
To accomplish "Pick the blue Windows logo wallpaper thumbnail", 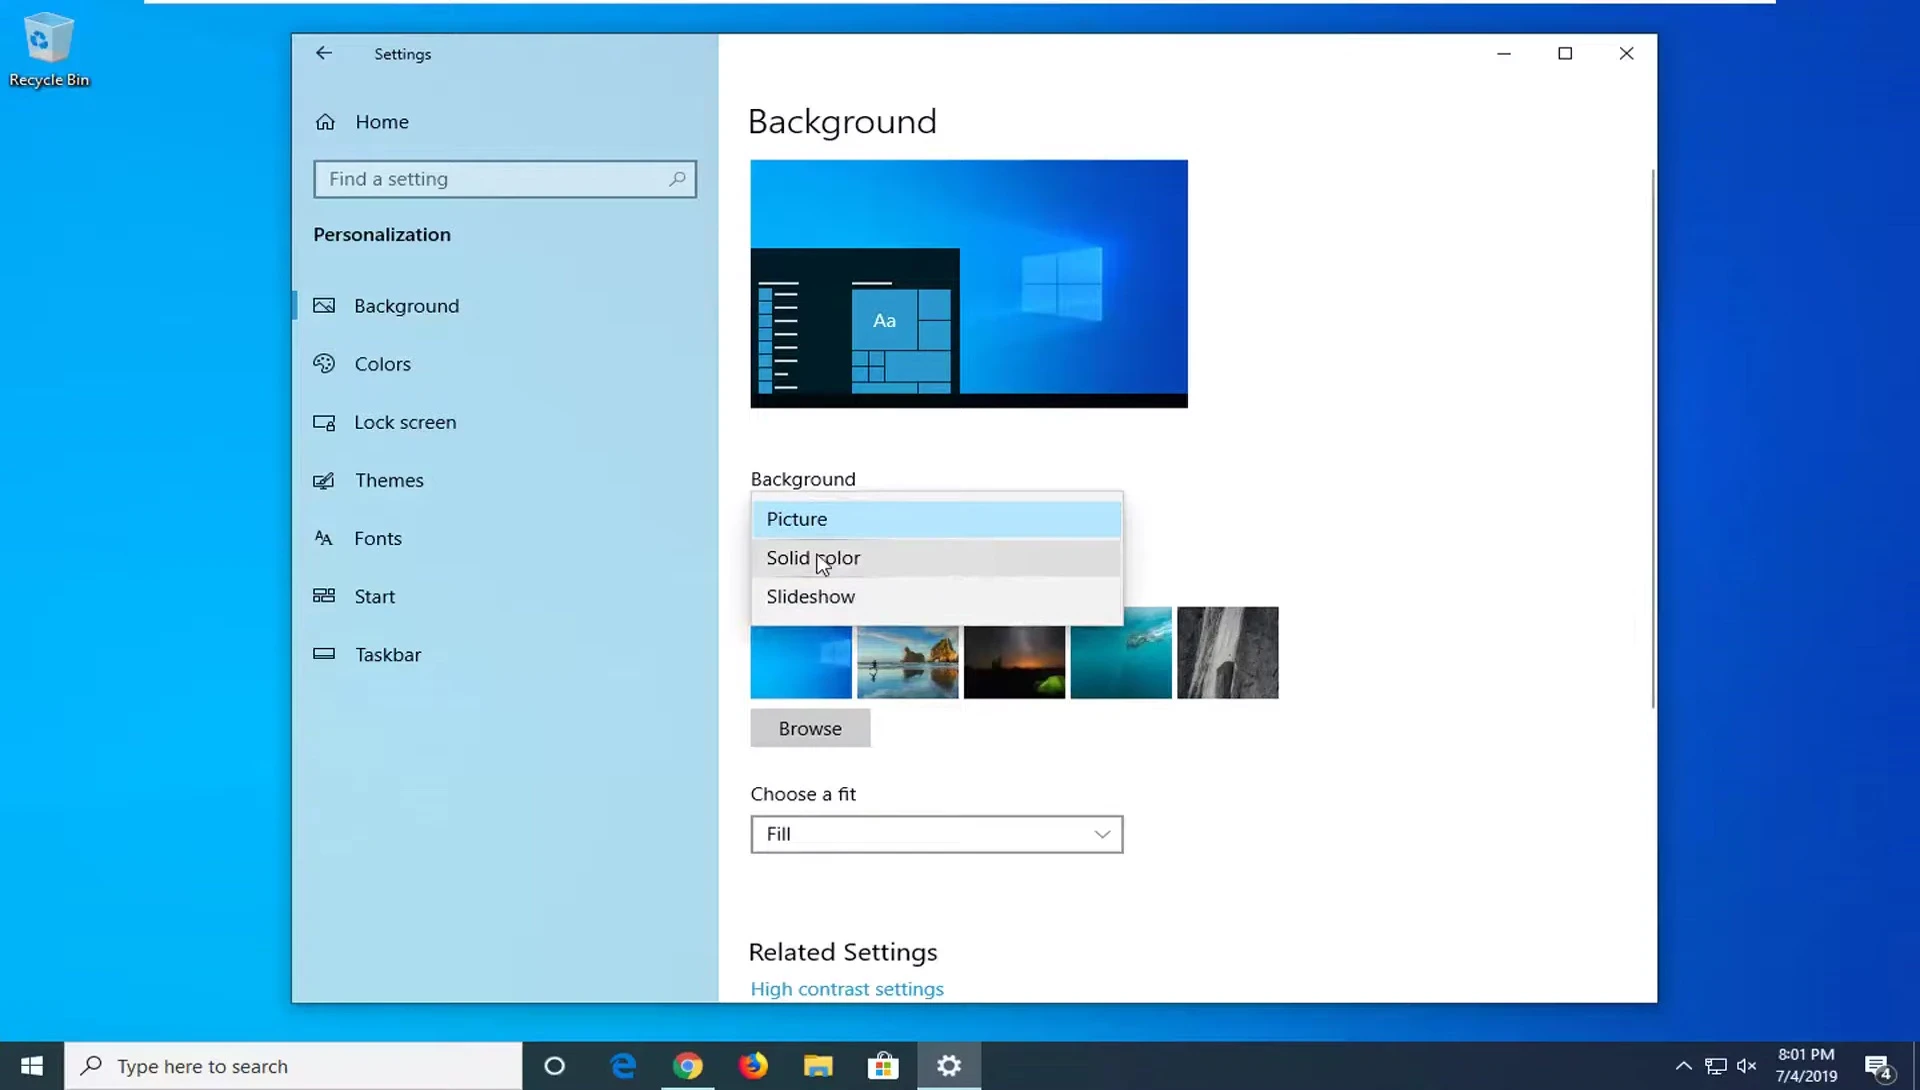I will (x=801, y=662).
